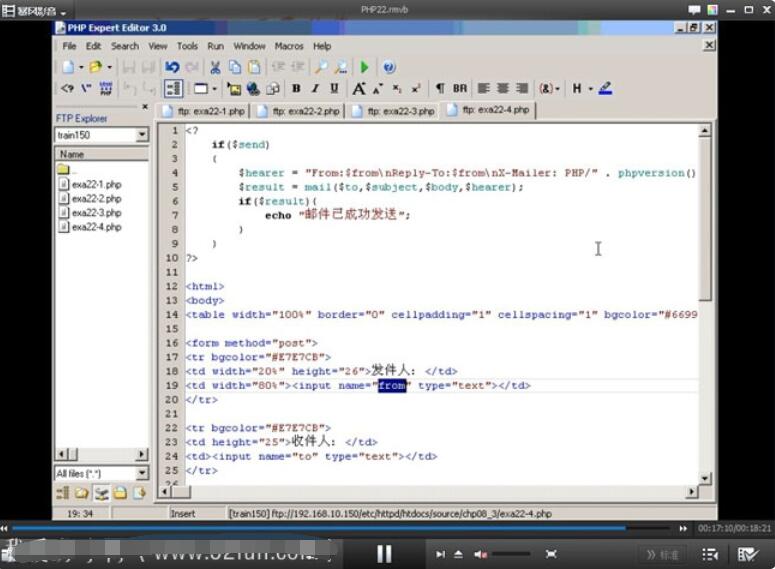Insert paragraph mark icon
The image size is (775, 569).
tap(439, 88)
